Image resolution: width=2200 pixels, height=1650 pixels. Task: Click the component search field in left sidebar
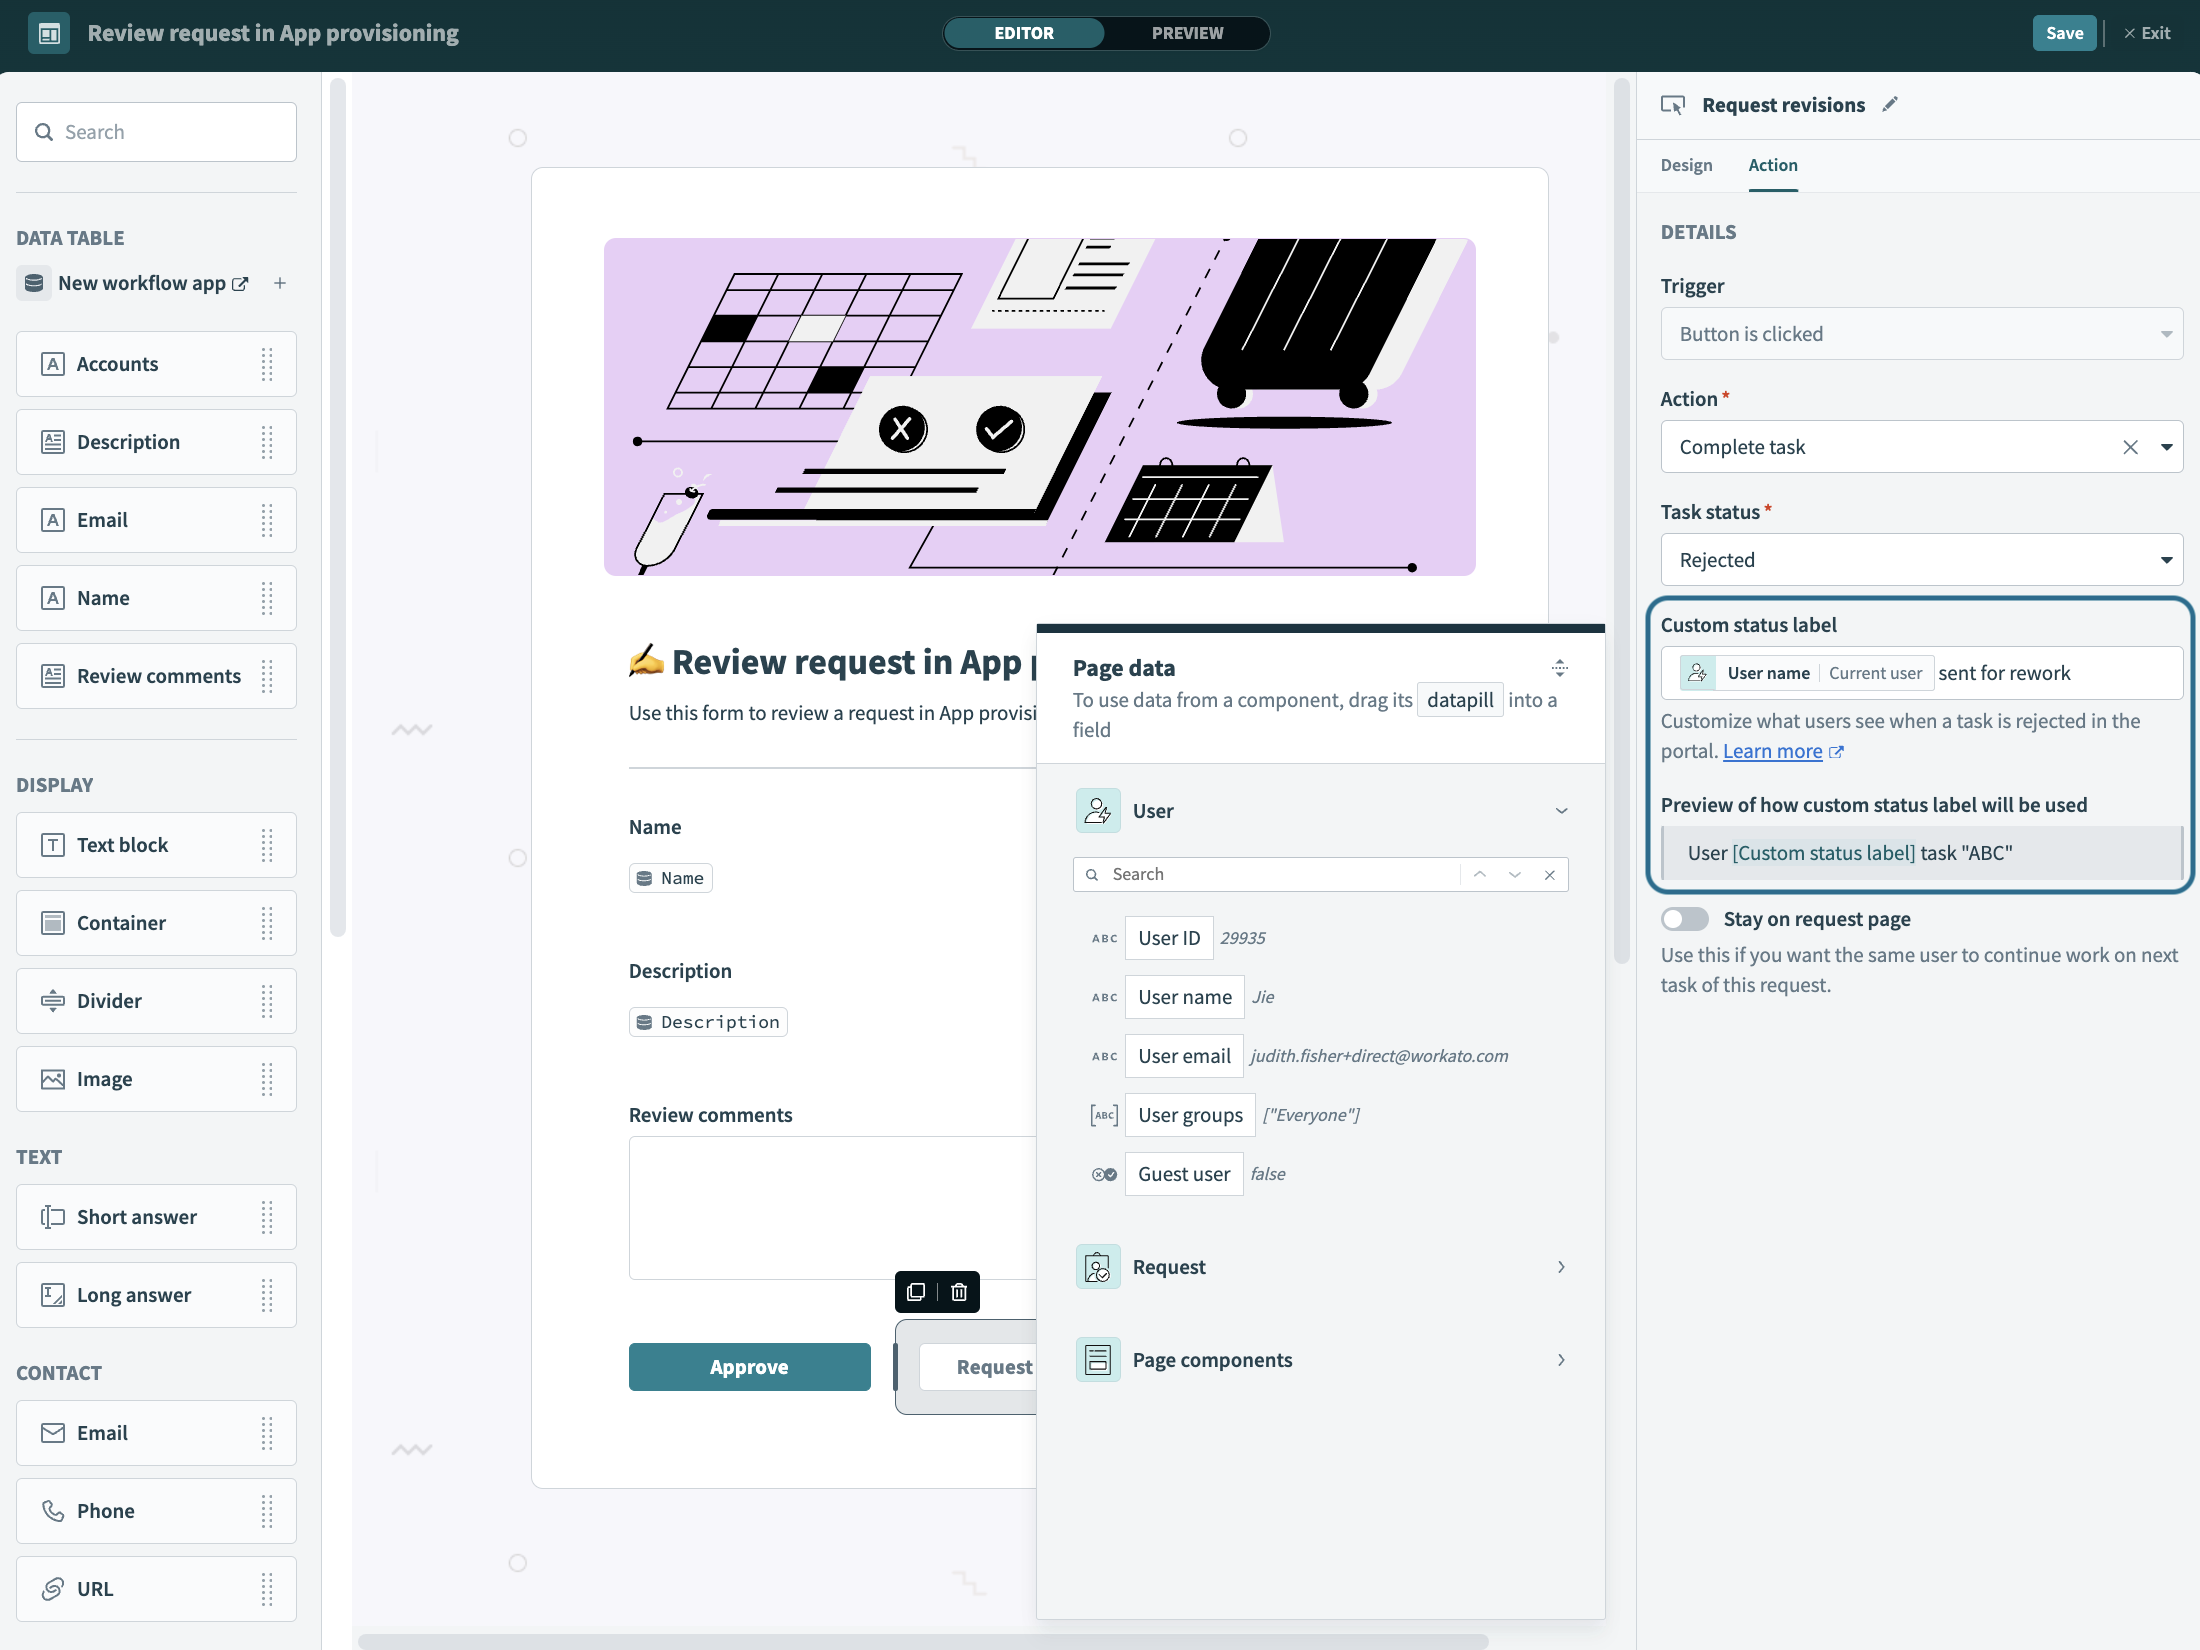[x=156, y=131]
